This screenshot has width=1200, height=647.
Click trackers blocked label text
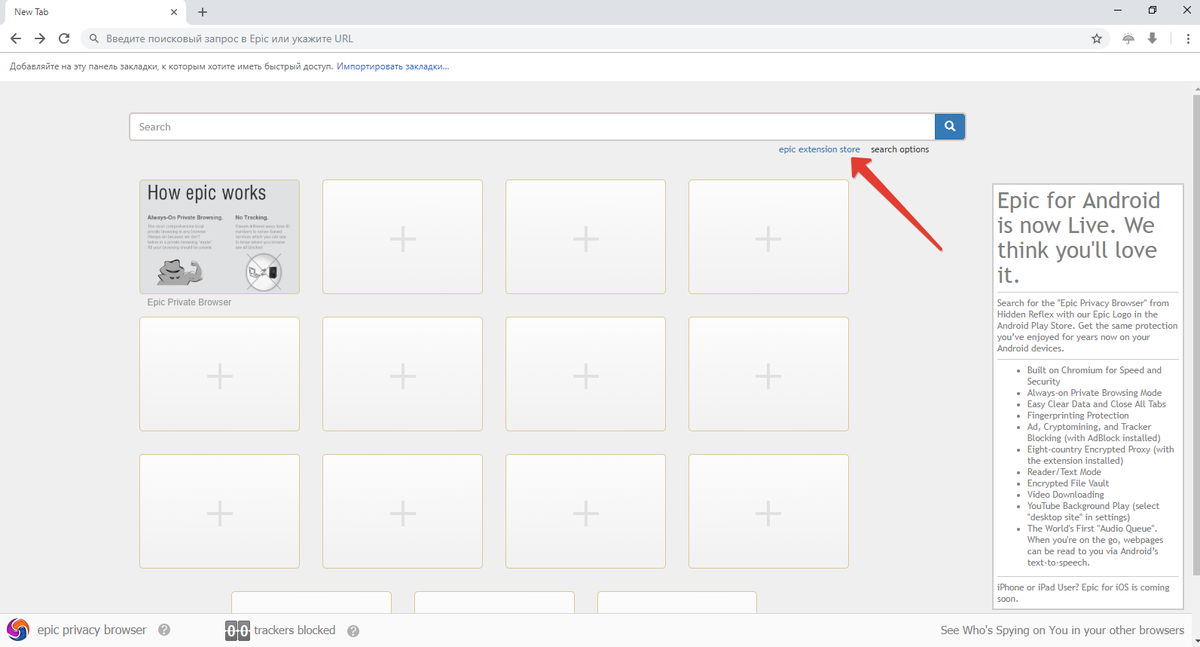pyautogui.click(x=295, y=631)
